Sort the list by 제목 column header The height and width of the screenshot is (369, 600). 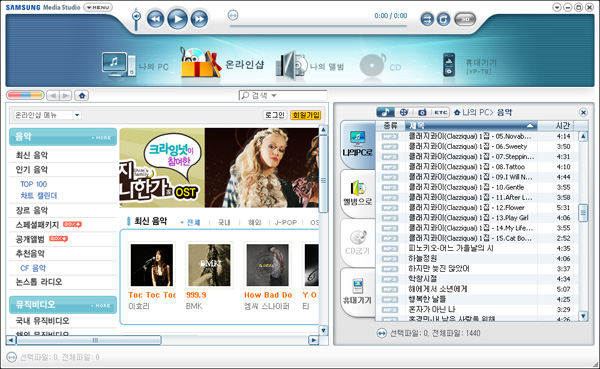[x=471, y=126]
